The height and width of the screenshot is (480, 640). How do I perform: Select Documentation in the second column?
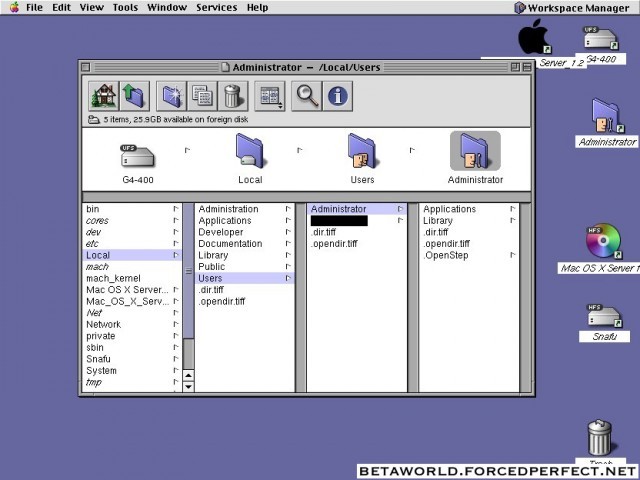228,244
